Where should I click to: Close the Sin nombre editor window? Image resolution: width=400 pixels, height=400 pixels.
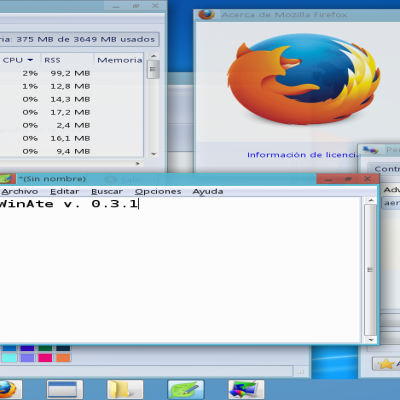click(368, 179)
